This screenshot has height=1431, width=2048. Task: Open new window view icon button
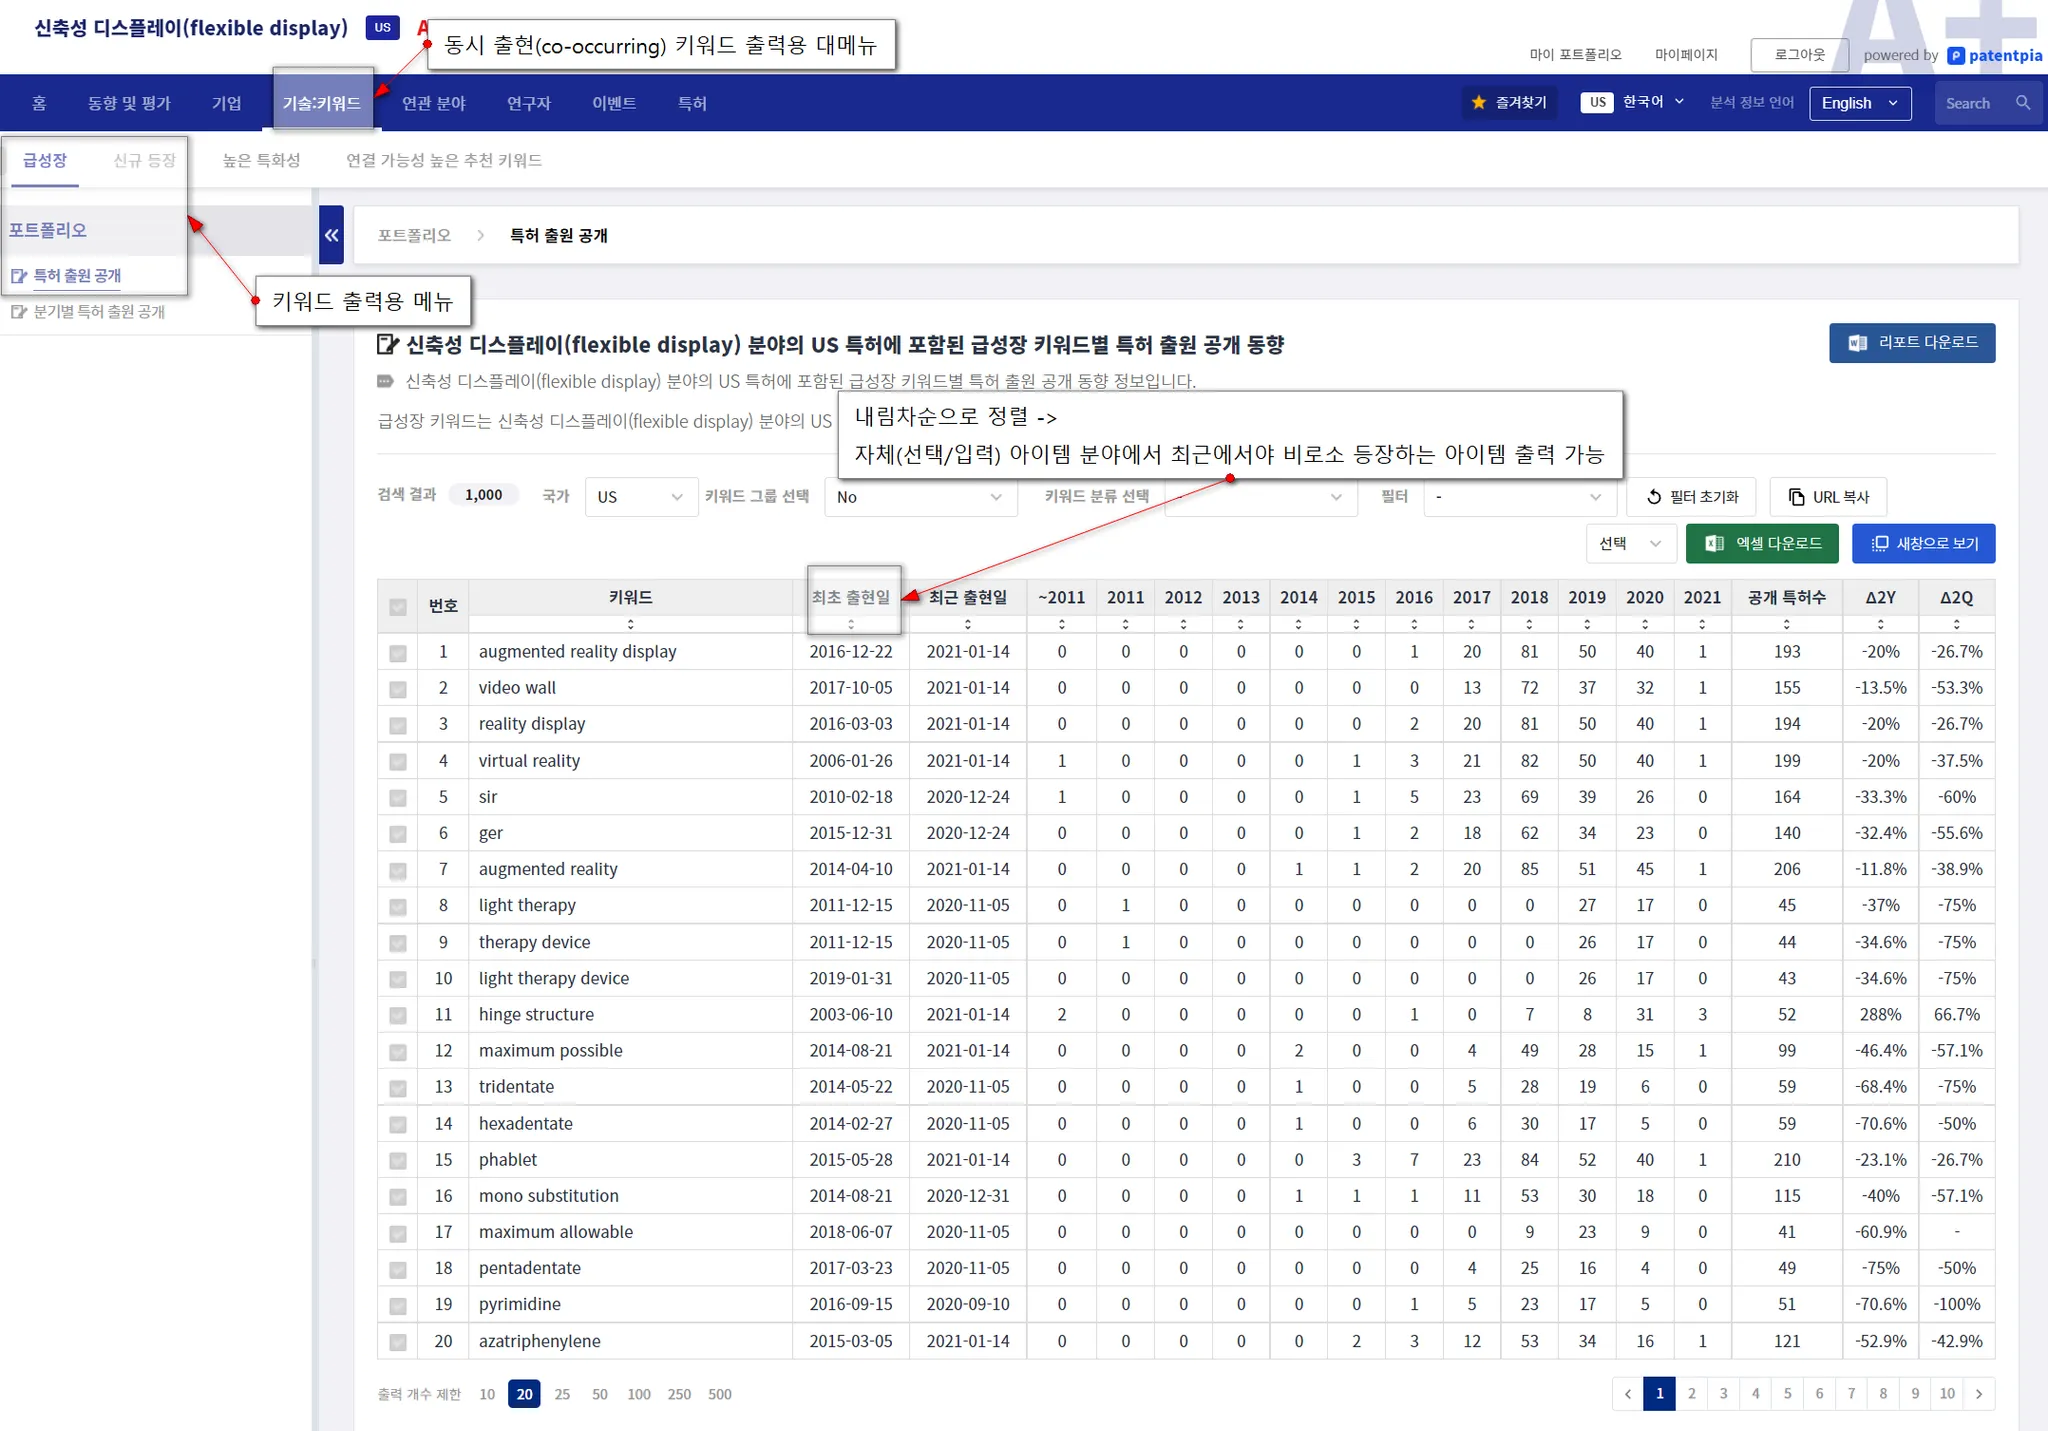(1879, 543)
